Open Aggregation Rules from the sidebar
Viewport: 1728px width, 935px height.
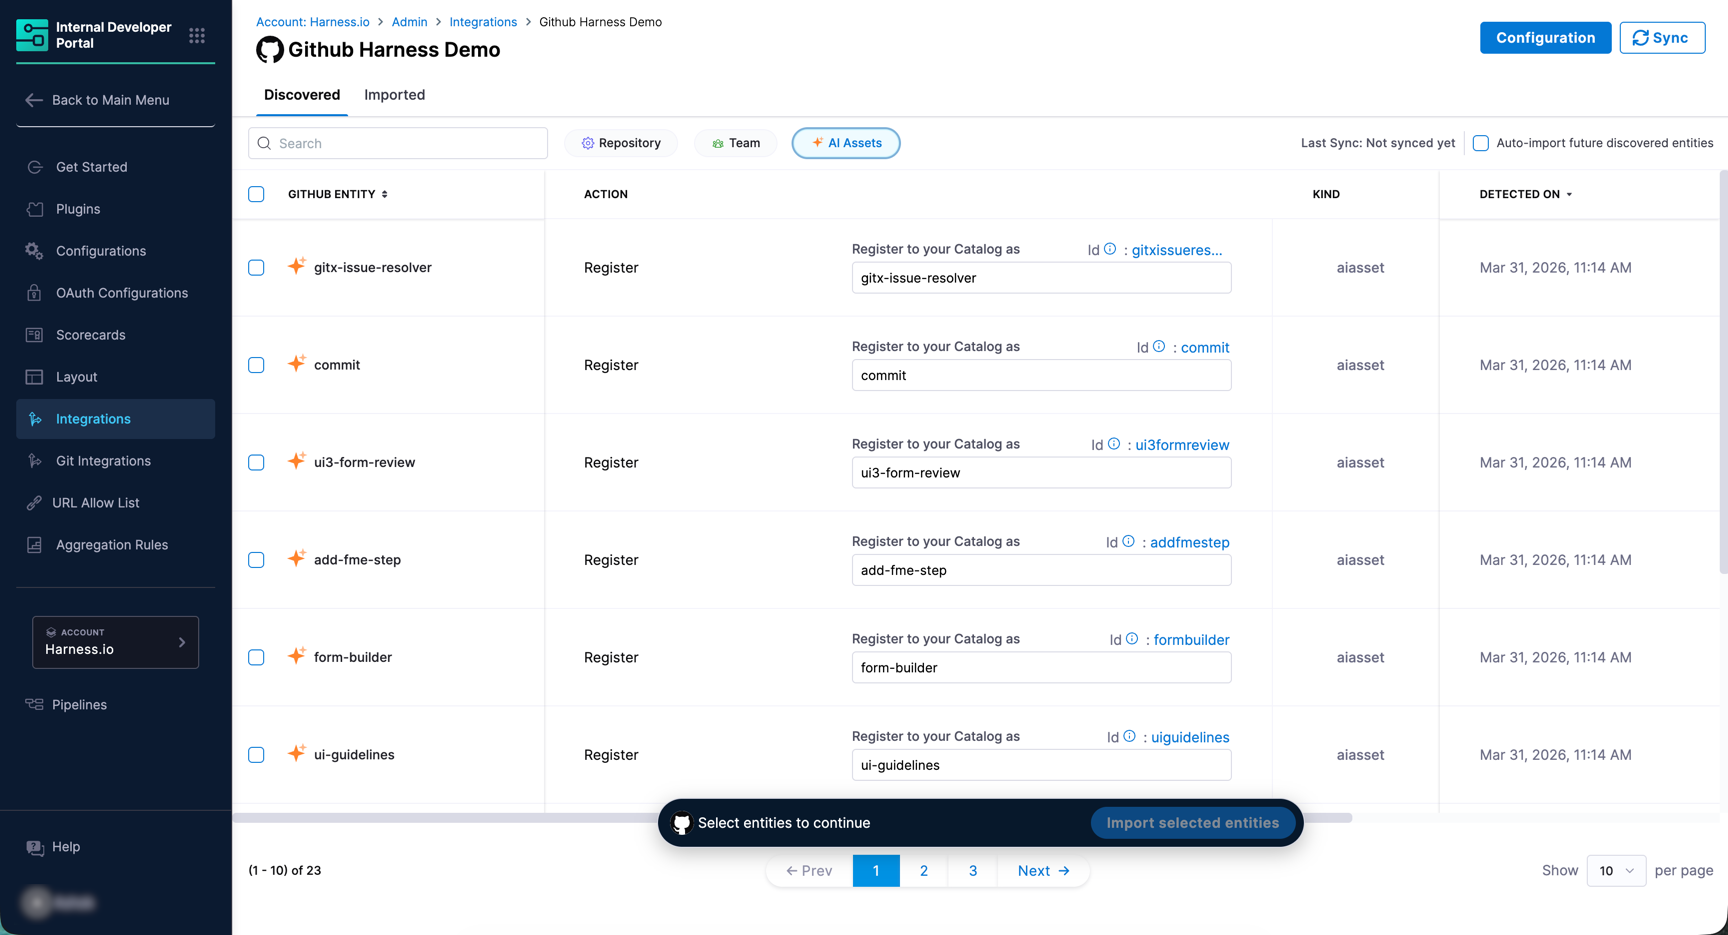(x=110, y=545)
